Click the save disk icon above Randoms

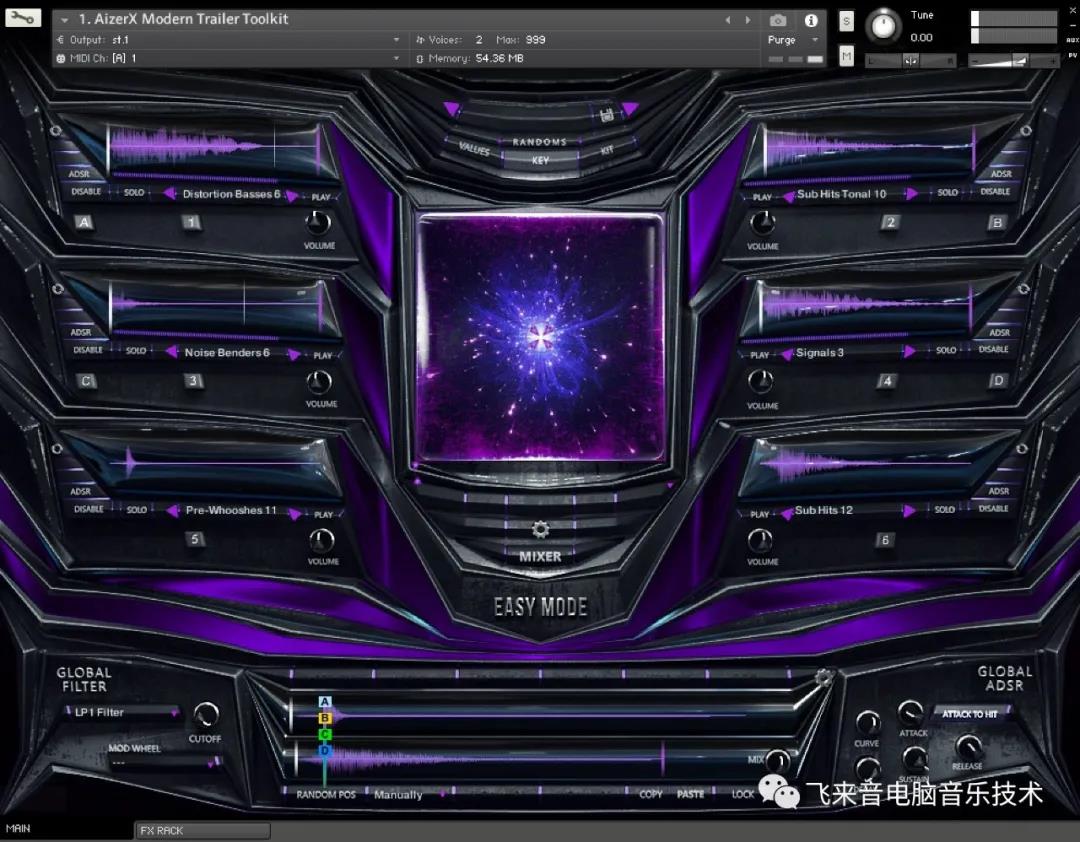coord(606,114)
